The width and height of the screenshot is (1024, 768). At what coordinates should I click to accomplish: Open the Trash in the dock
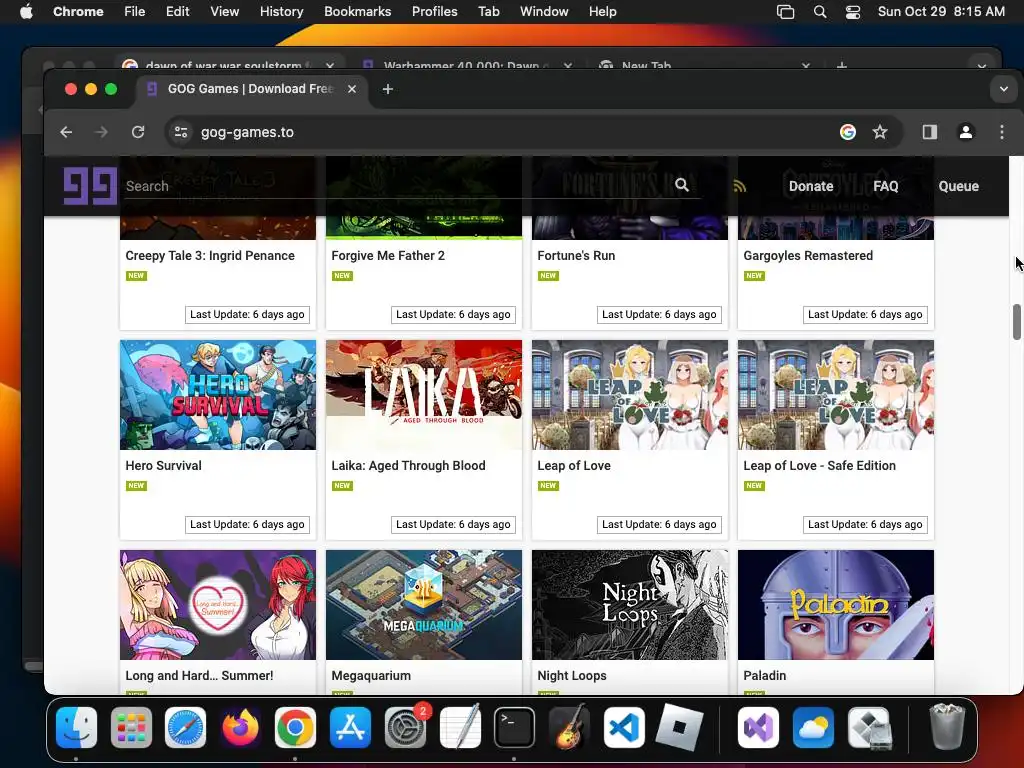(947, 726)
